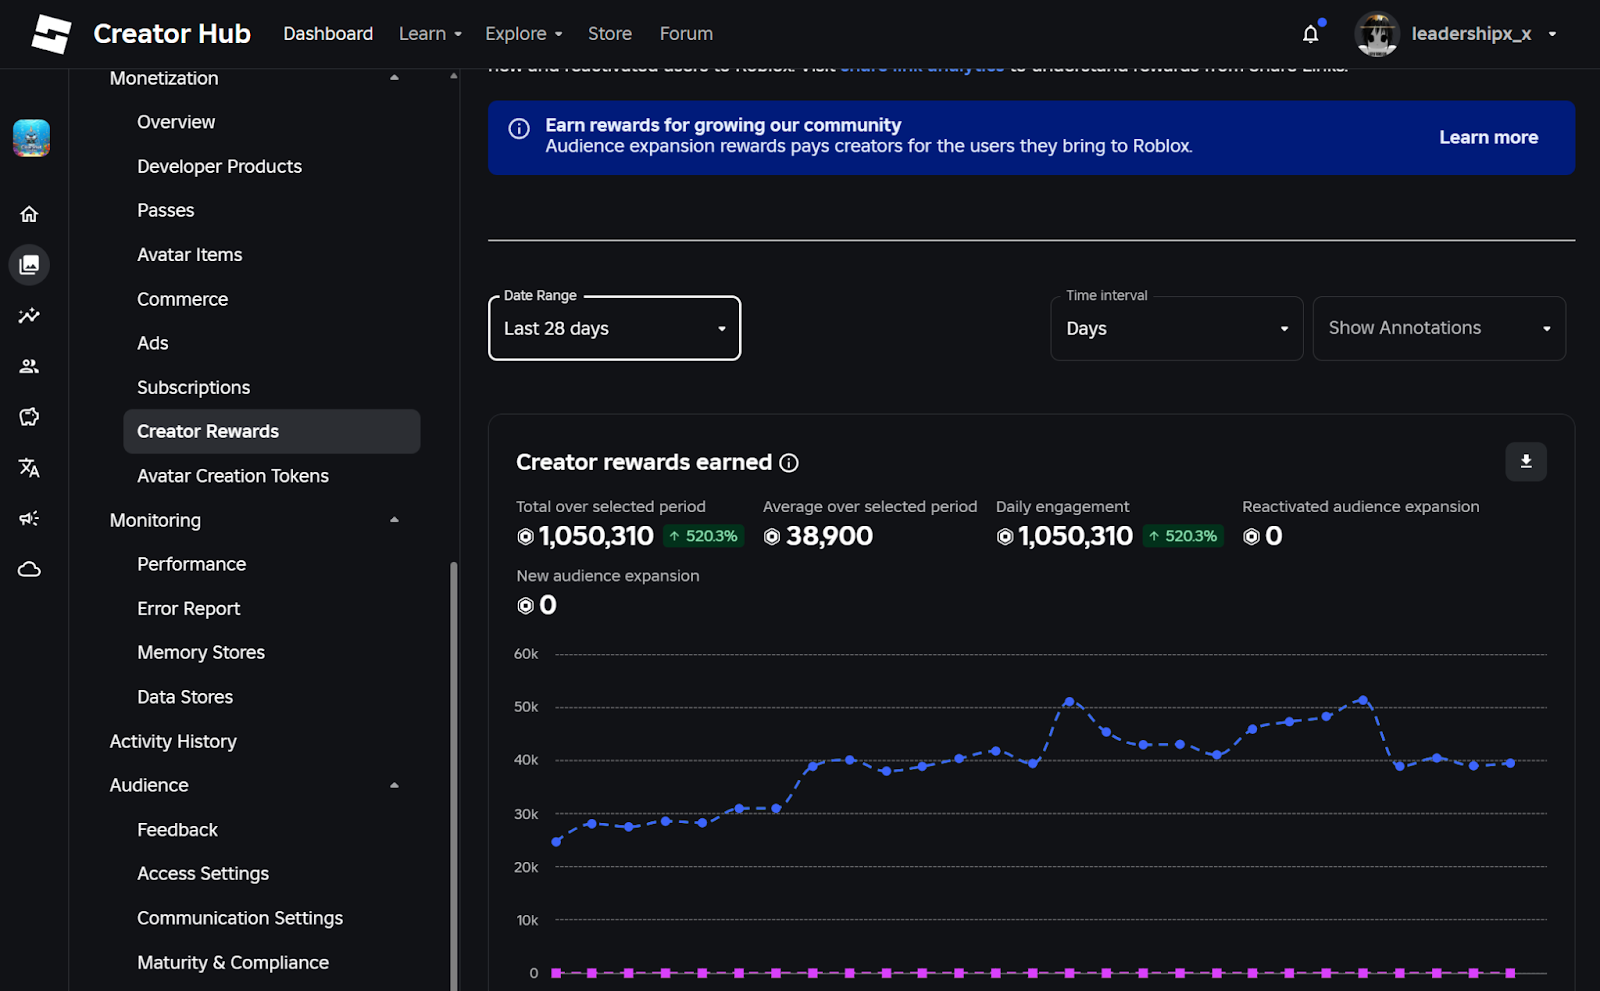Image resolution: width=1600 pixels, height=991 pixels.
Task: Select Creator Rewards in the sidebar
Action: (208, 431)
